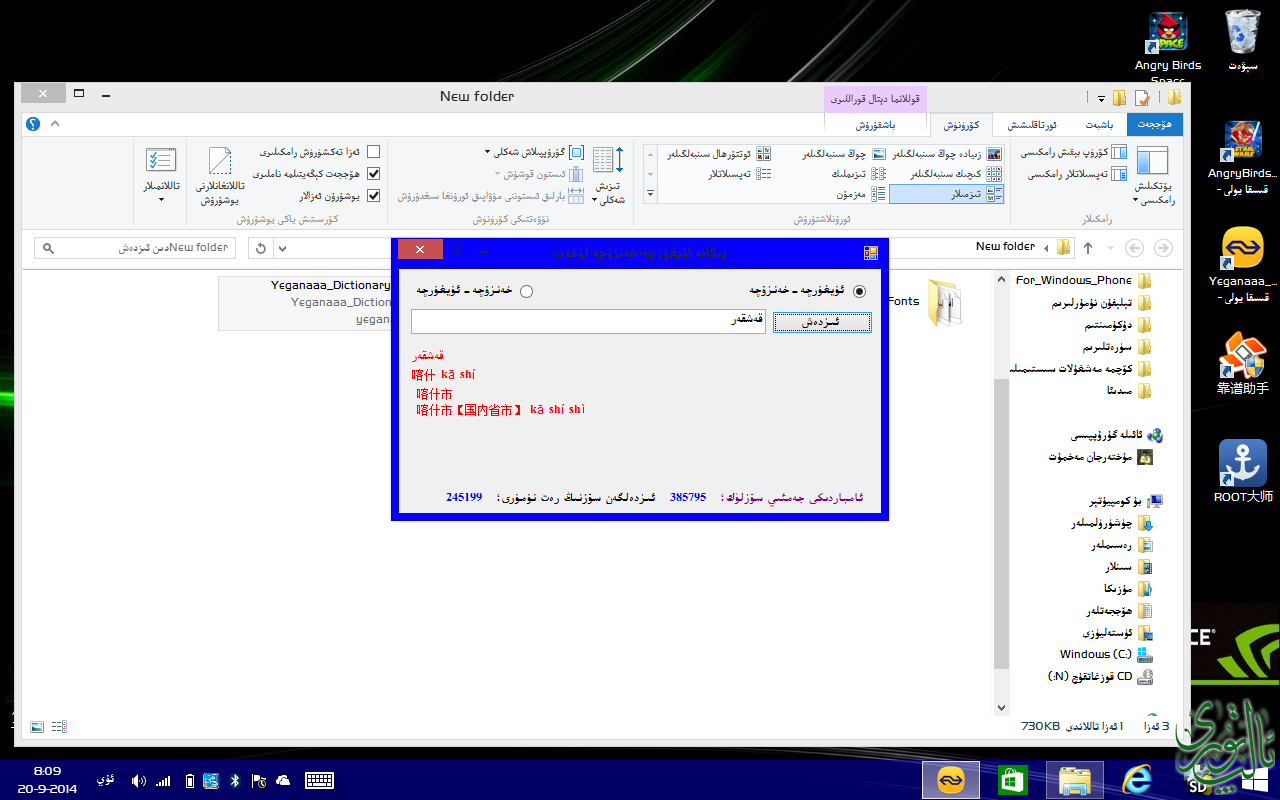
Task: Click the Explorer up-arrow navigation button
Action: point(1088,248)
